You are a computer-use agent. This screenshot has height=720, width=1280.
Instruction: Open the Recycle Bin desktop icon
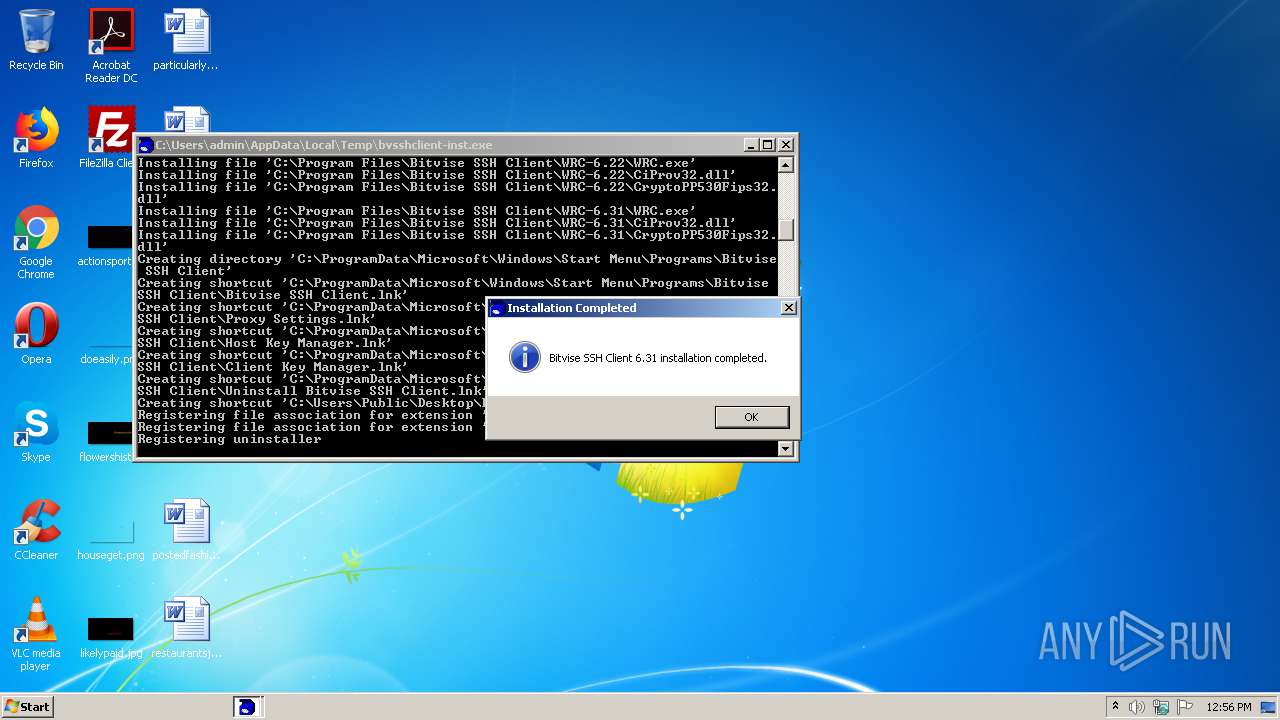click(36, 40)
